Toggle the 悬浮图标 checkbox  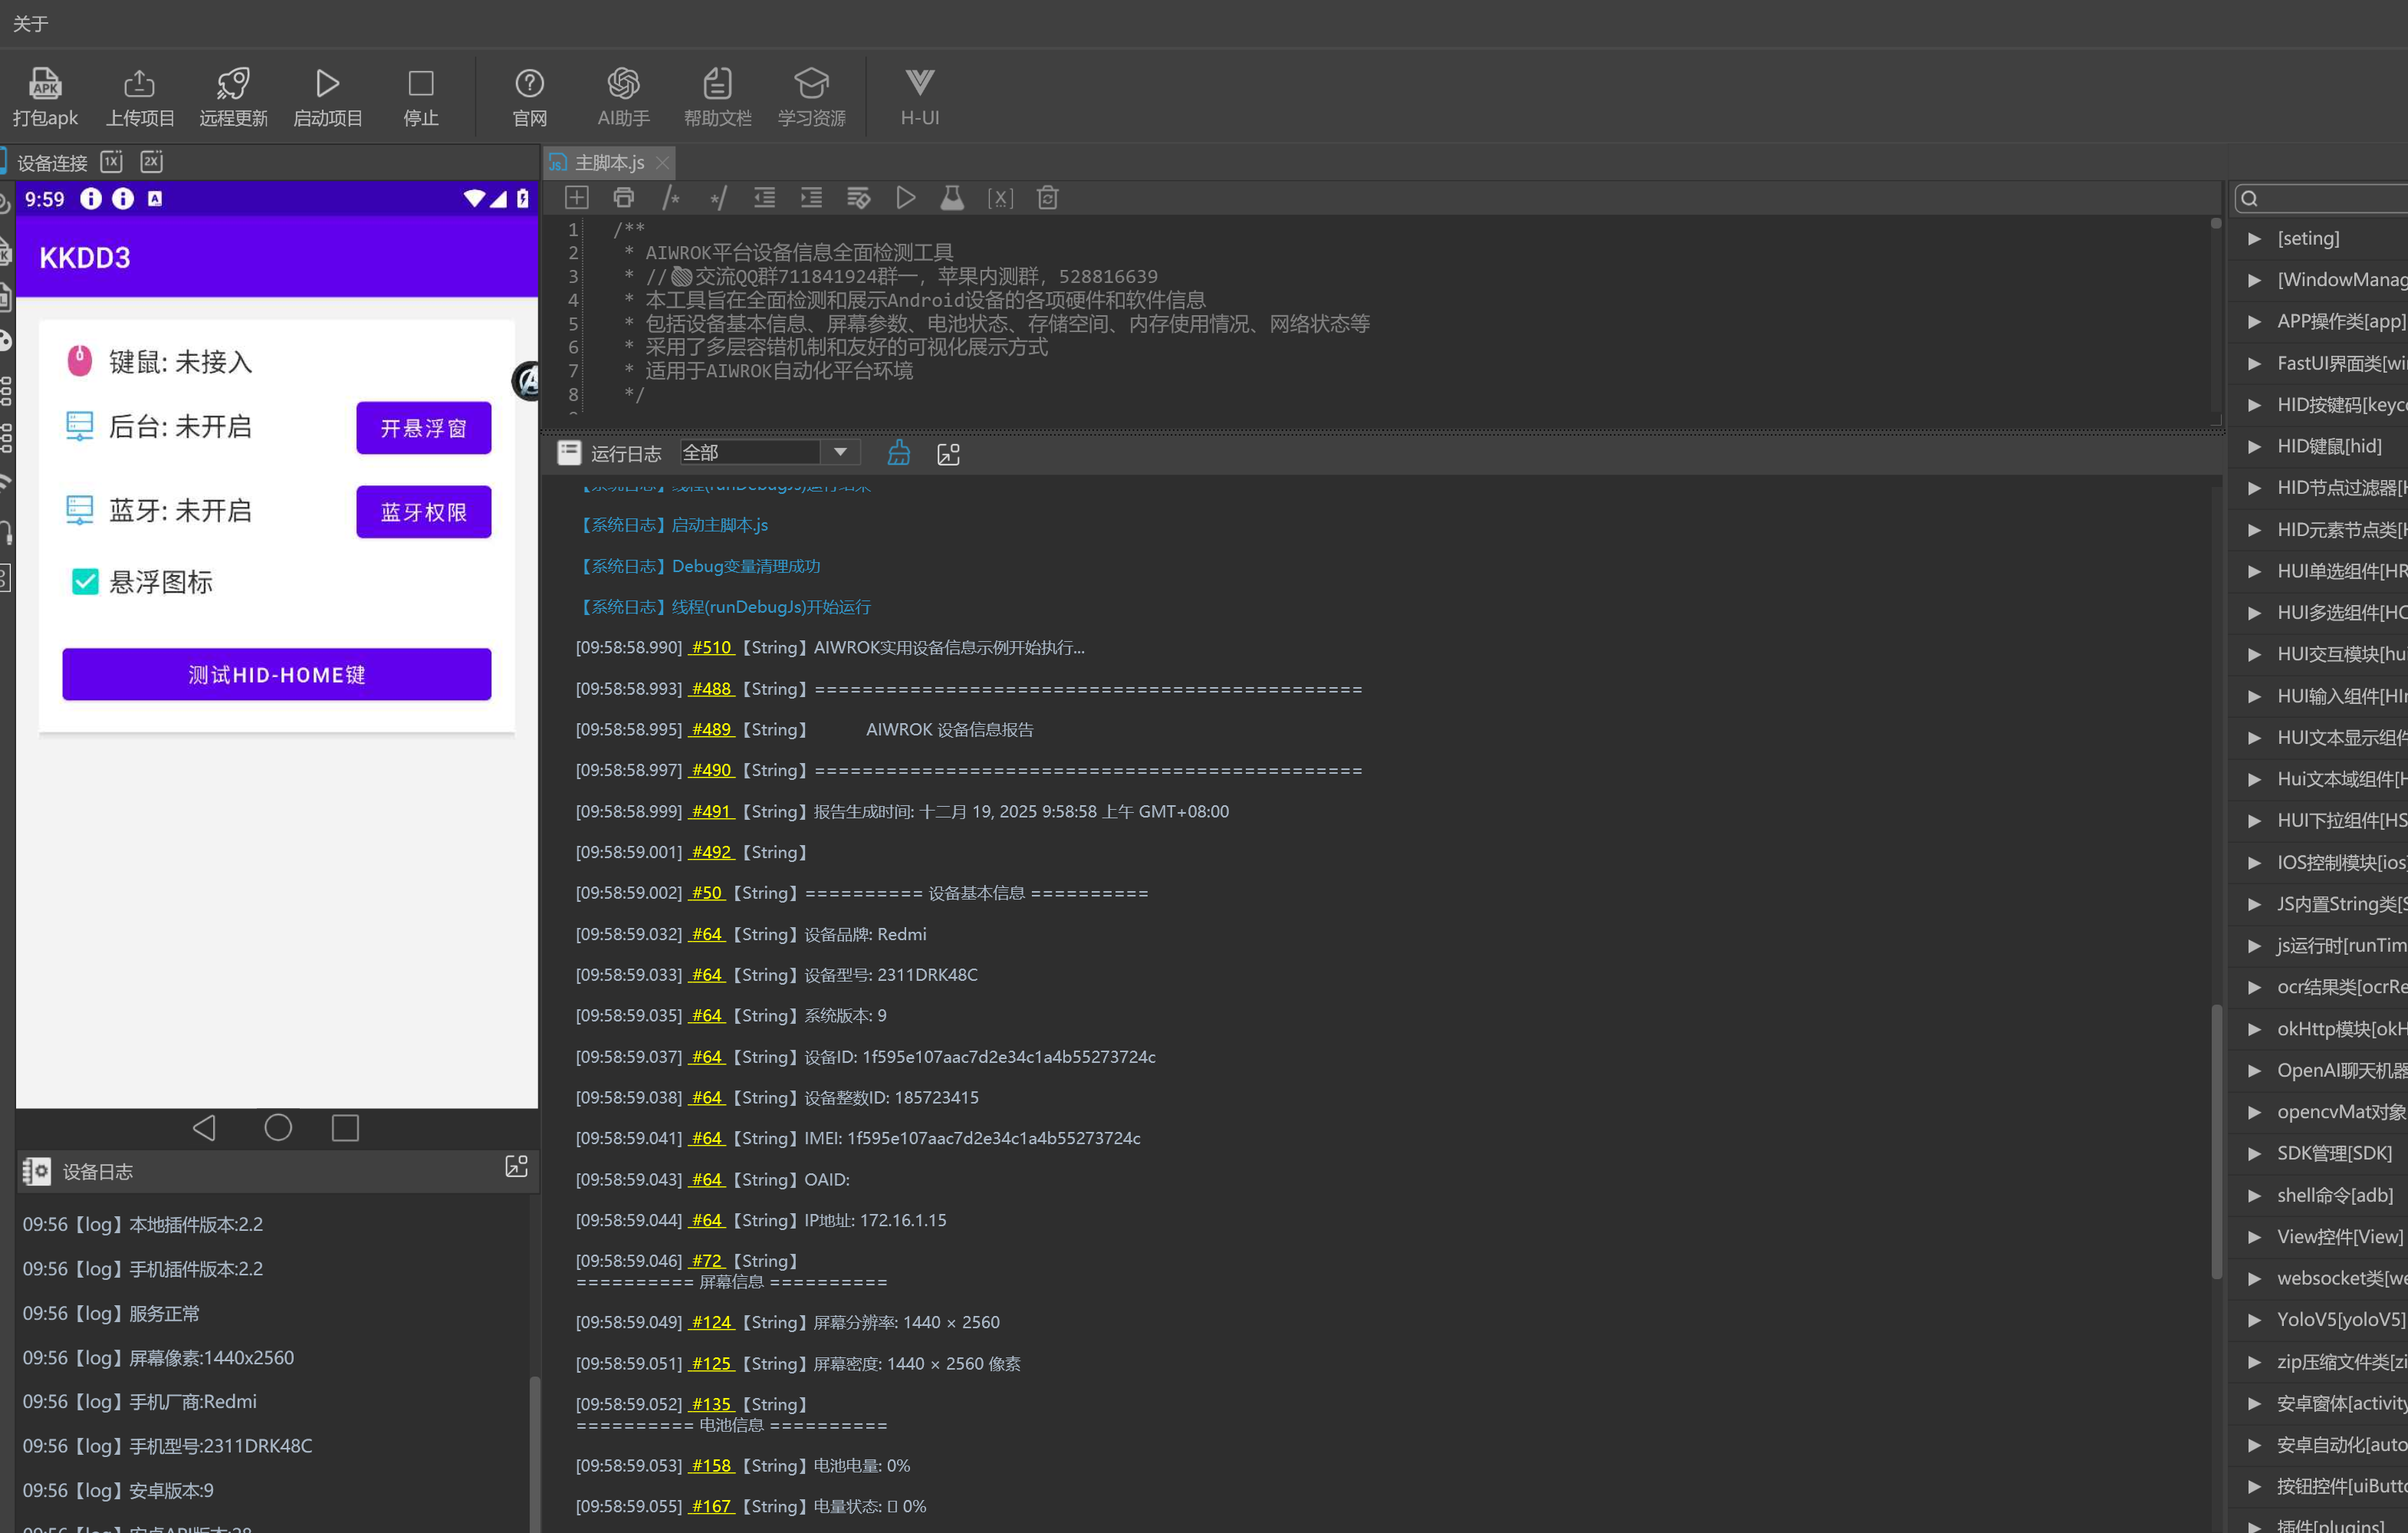click(x=85, y=582)
